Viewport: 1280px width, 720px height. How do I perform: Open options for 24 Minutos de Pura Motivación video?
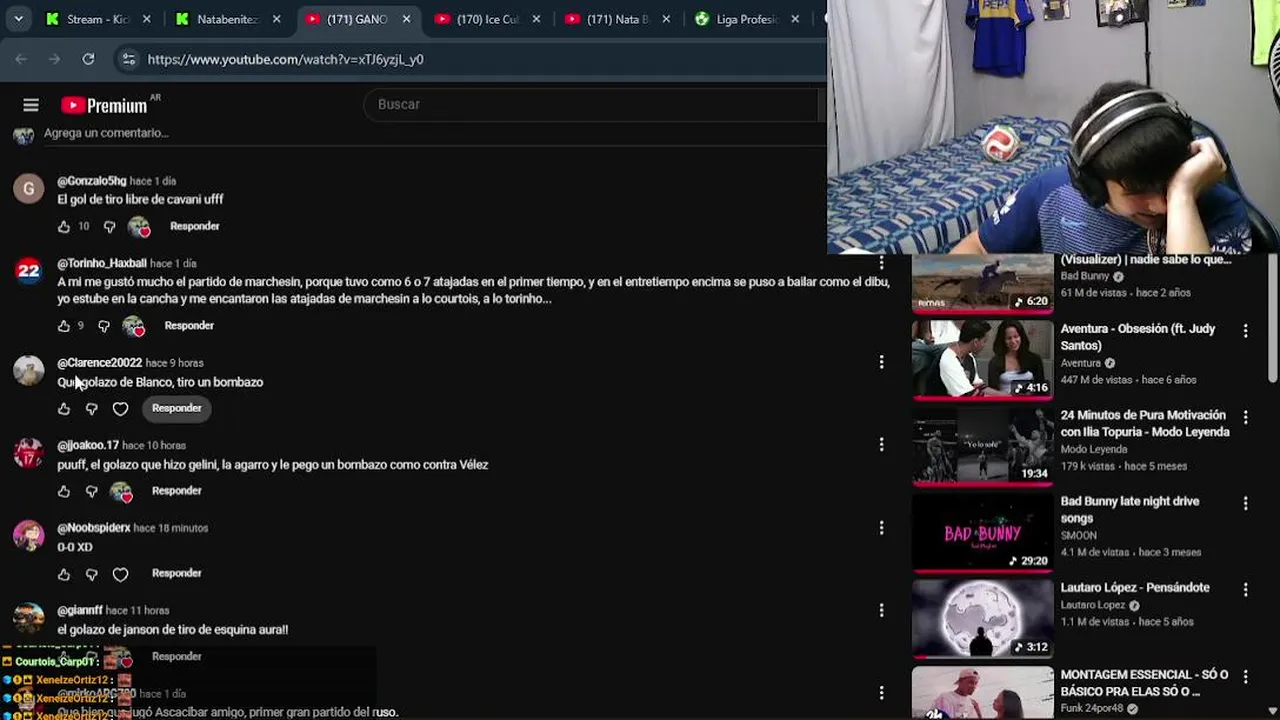(x=1245, y=416)
